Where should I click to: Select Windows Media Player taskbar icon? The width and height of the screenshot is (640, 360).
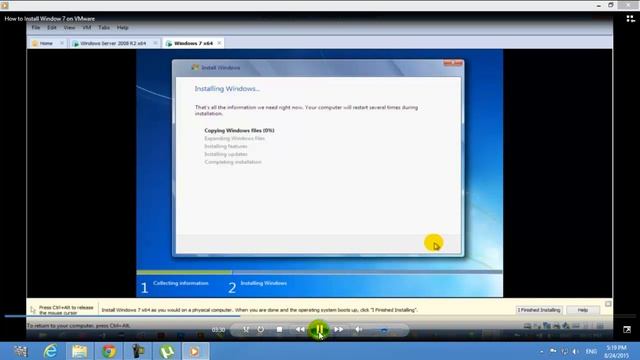click(195, 351)
